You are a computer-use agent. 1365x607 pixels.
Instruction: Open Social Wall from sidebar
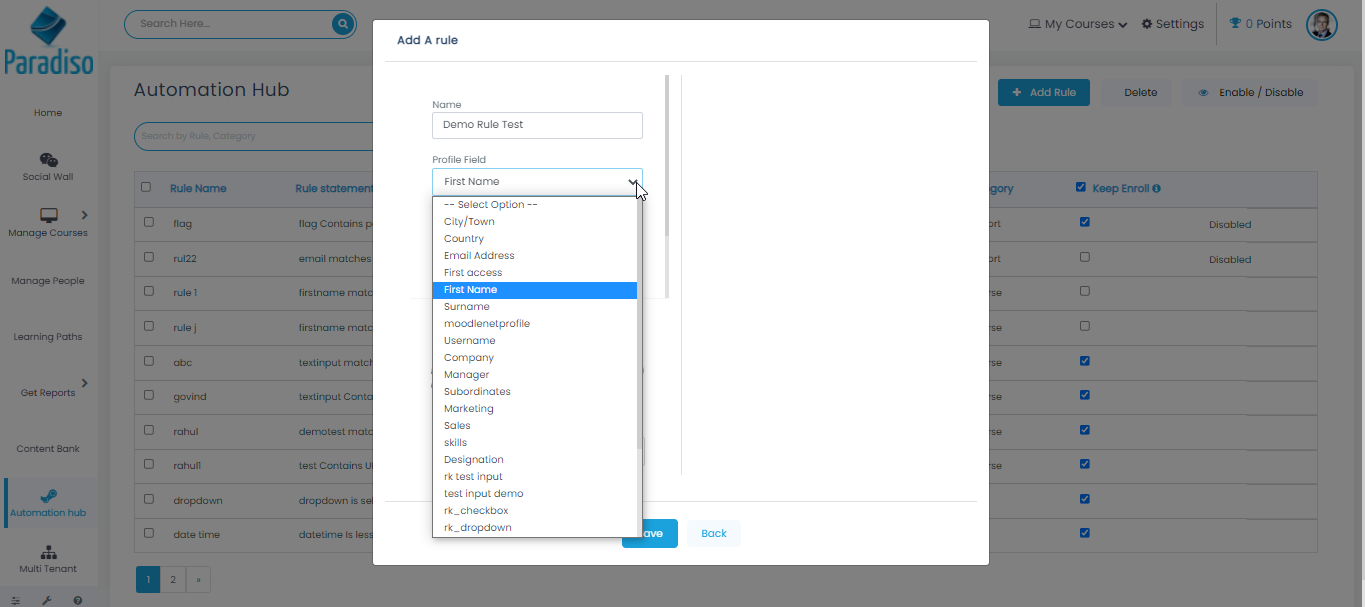tap(48, 160)
